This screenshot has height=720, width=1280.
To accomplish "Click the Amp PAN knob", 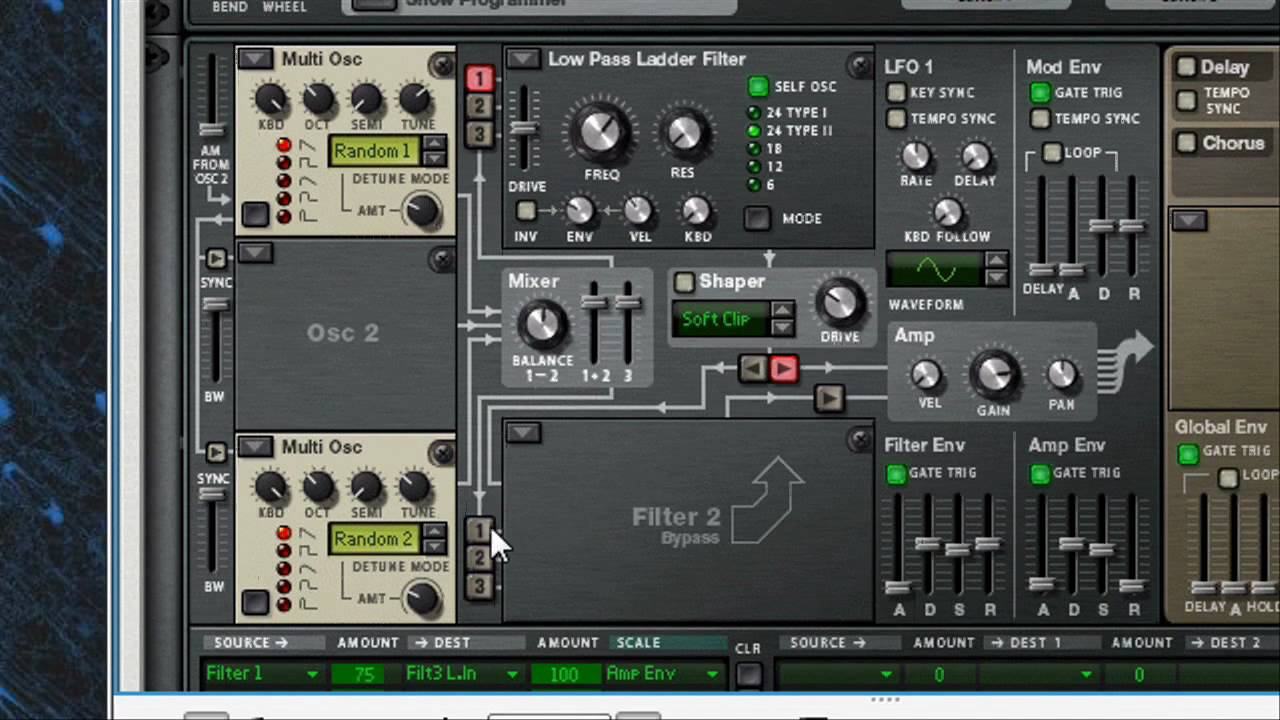I will [1061, 375].
